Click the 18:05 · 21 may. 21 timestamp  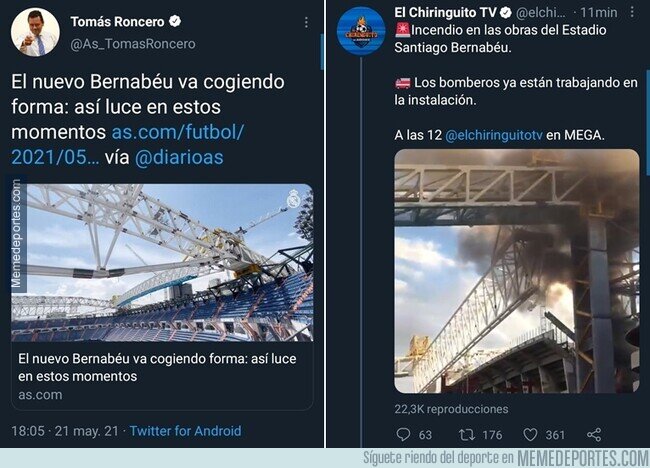65,431
